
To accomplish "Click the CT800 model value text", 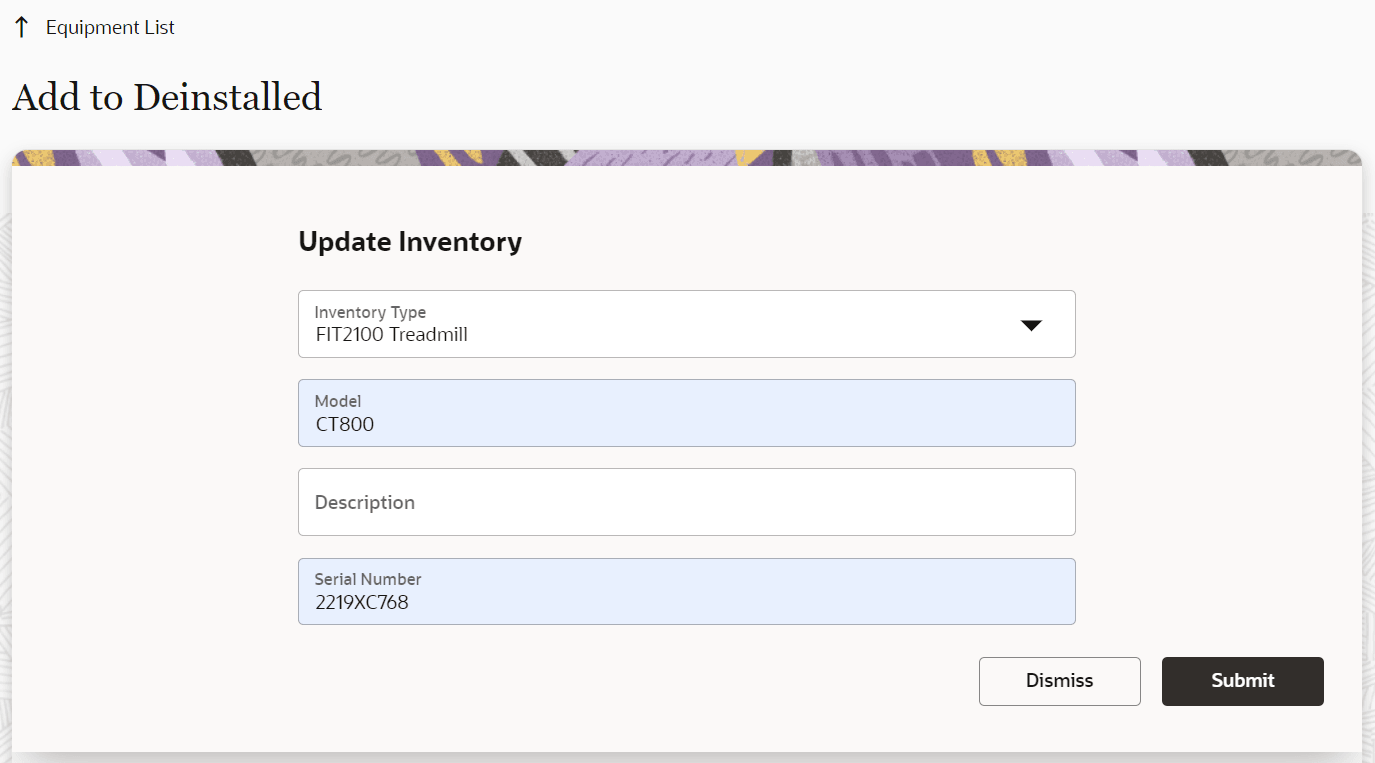I will (x=345, y=424).
